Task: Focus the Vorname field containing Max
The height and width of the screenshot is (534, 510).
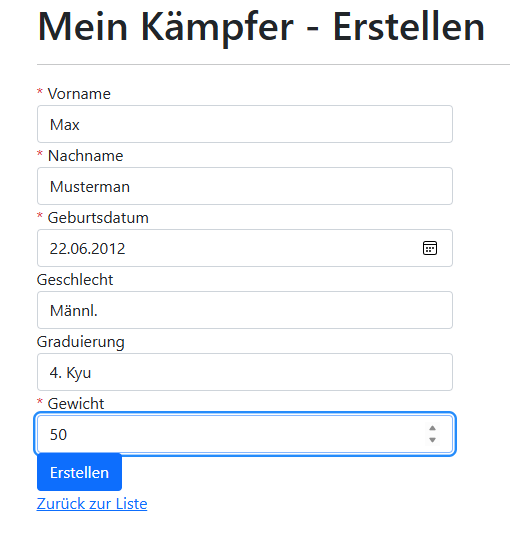Action: pyautogui.click(x=245, y=124)
